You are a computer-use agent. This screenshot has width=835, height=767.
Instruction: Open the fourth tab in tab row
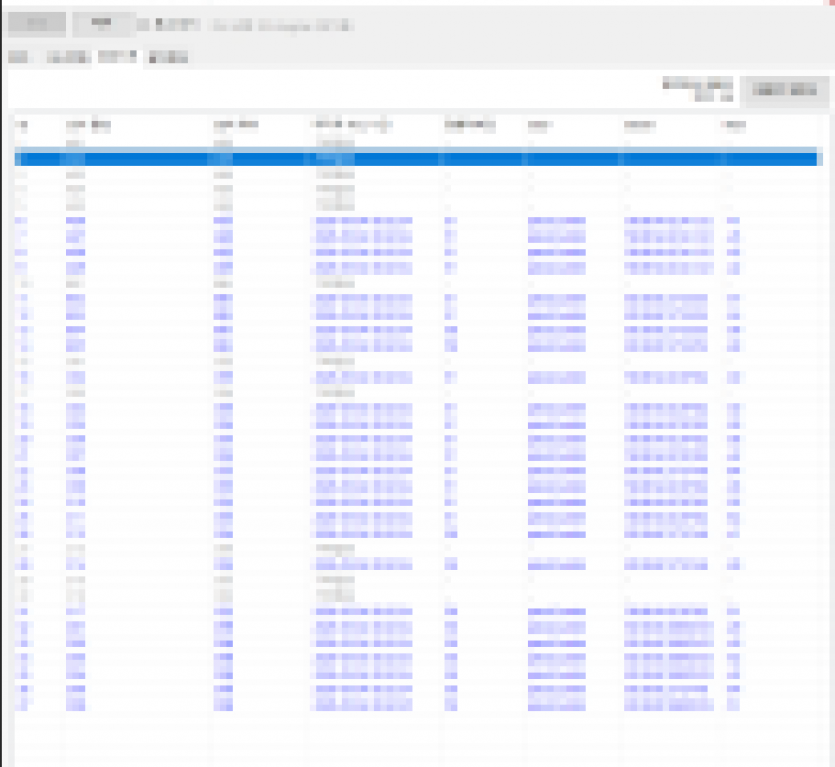click(168, 57)
